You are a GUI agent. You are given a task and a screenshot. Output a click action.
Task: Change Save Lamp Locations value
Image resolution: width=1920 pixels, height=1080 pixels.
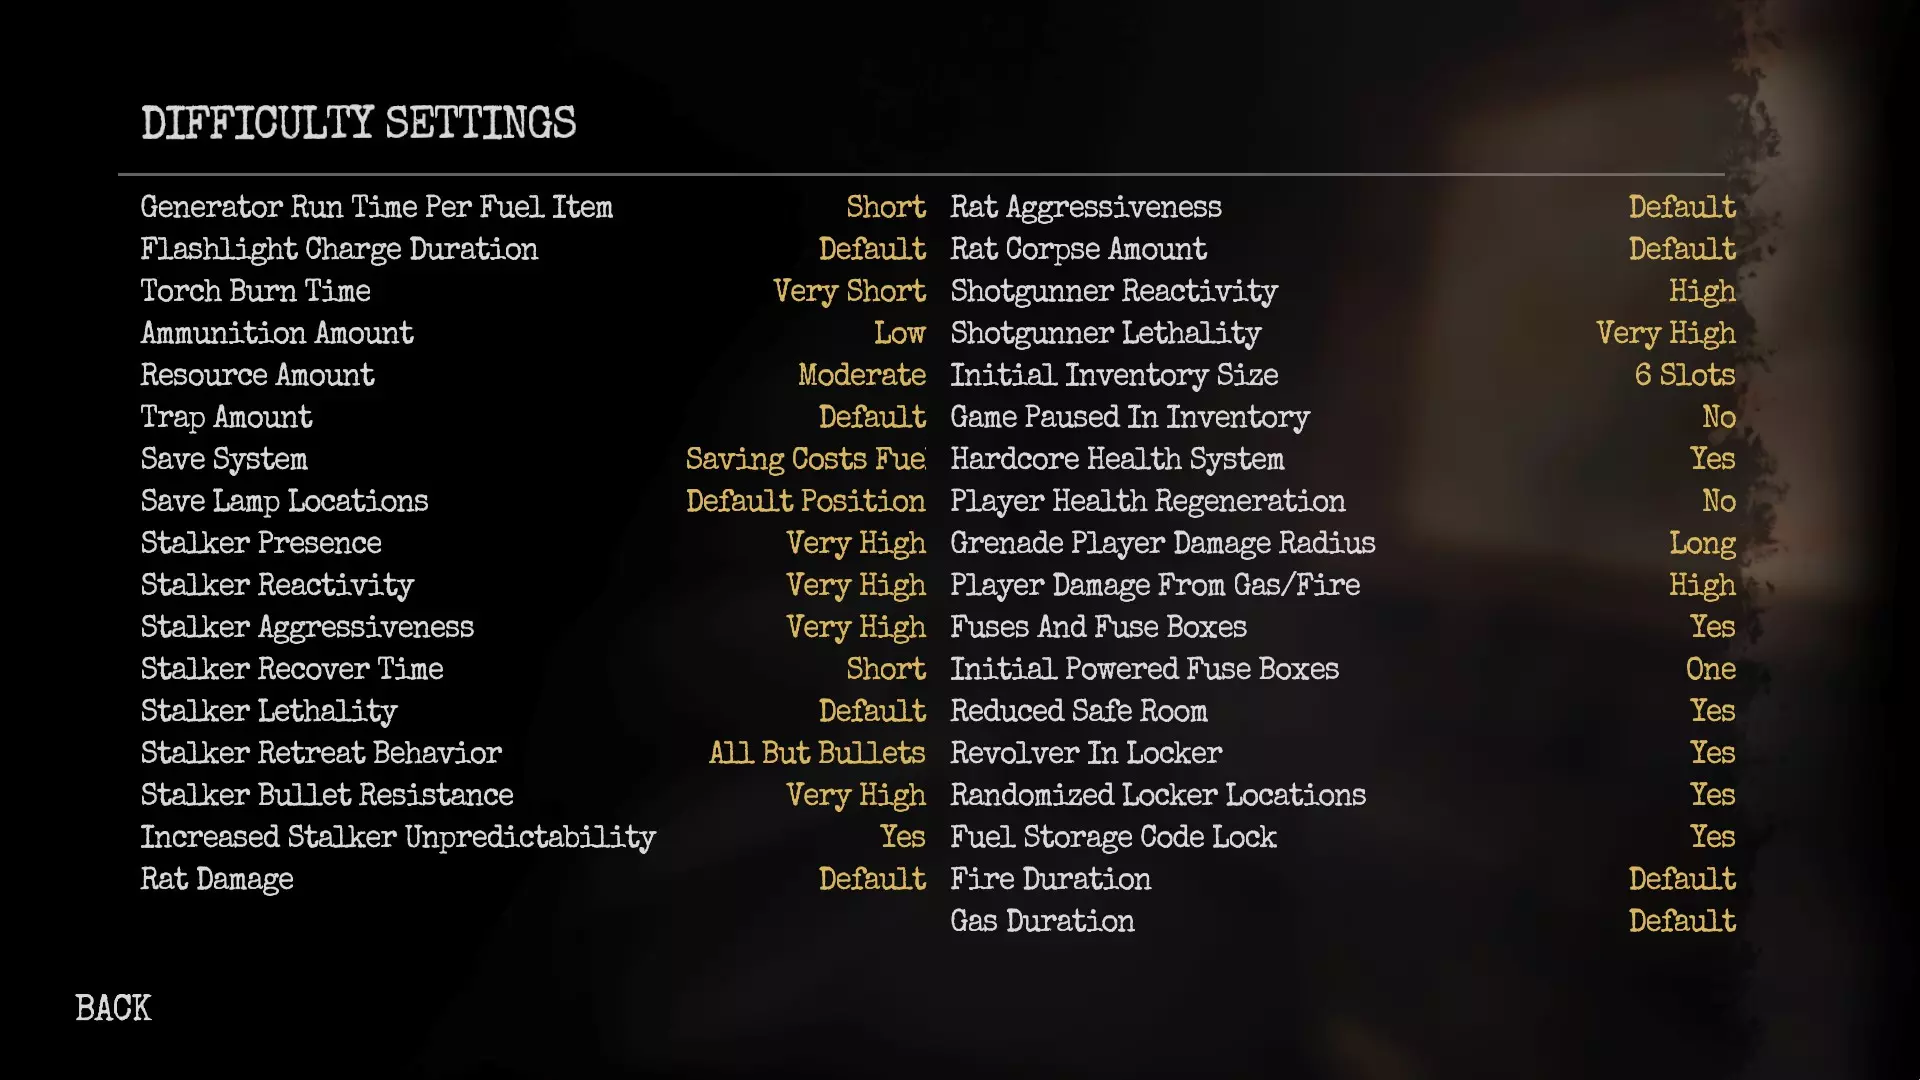(805, 501)
